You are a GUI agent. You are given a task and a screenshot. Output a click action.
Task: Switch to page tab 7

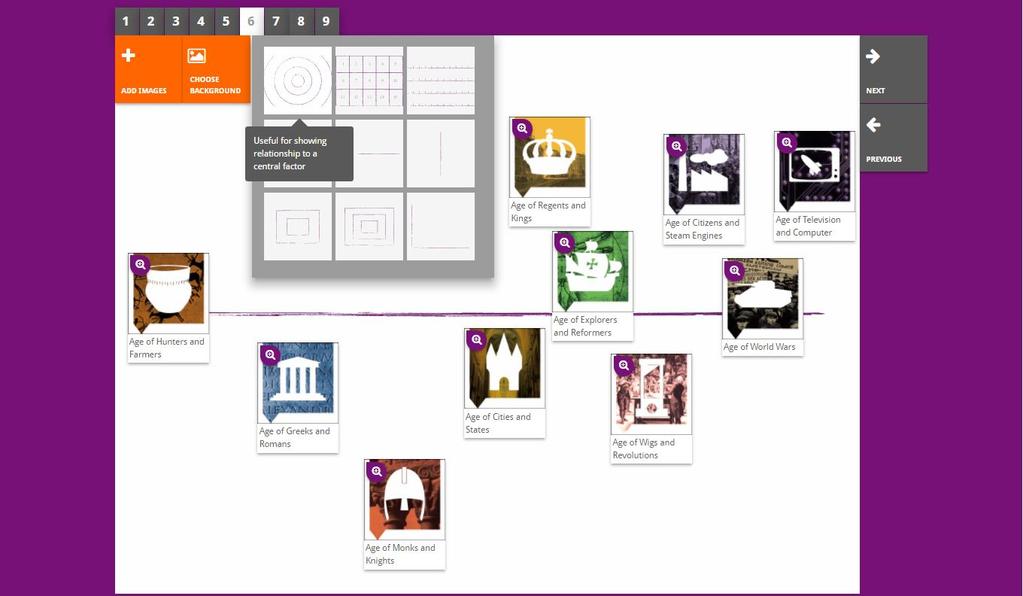(x=276, y=22)
